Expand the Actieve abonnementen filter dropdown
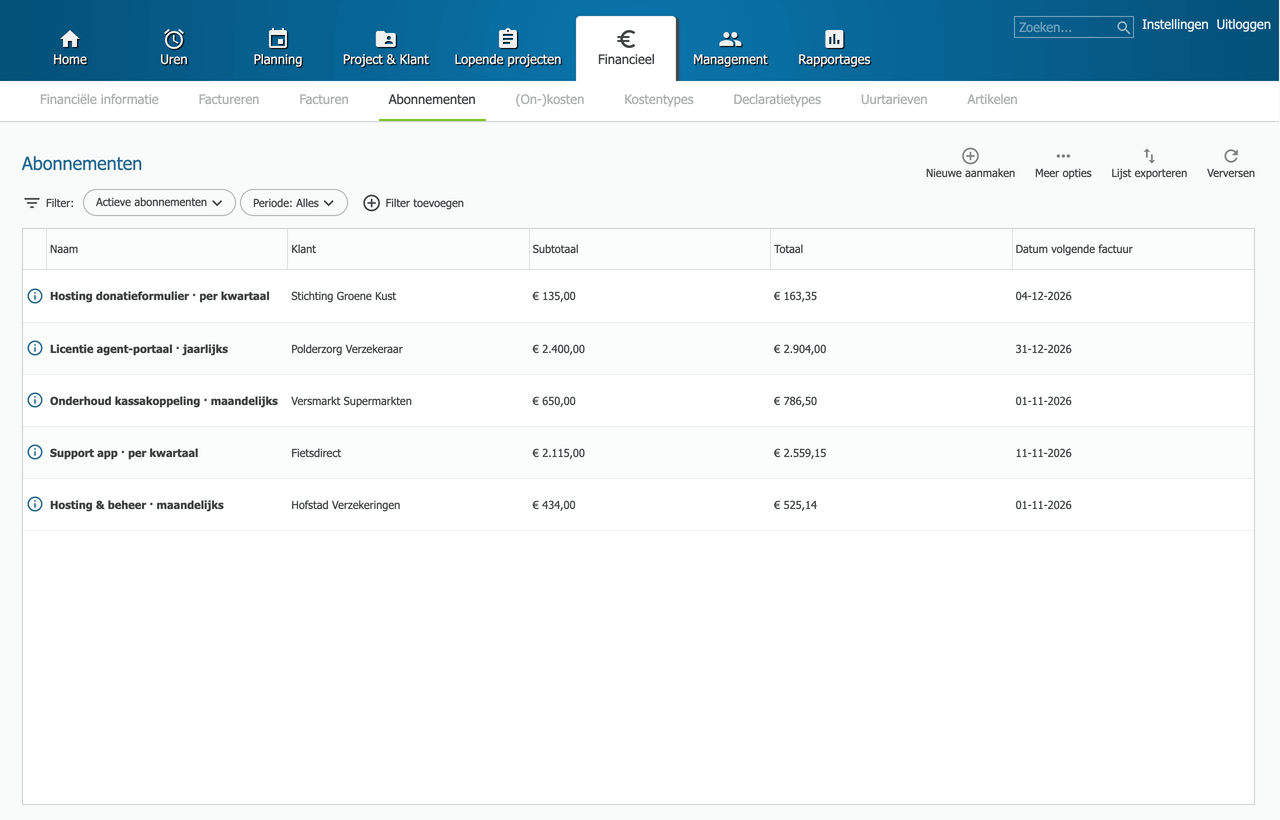This screenshot has height=820, width=1280. 159,203
